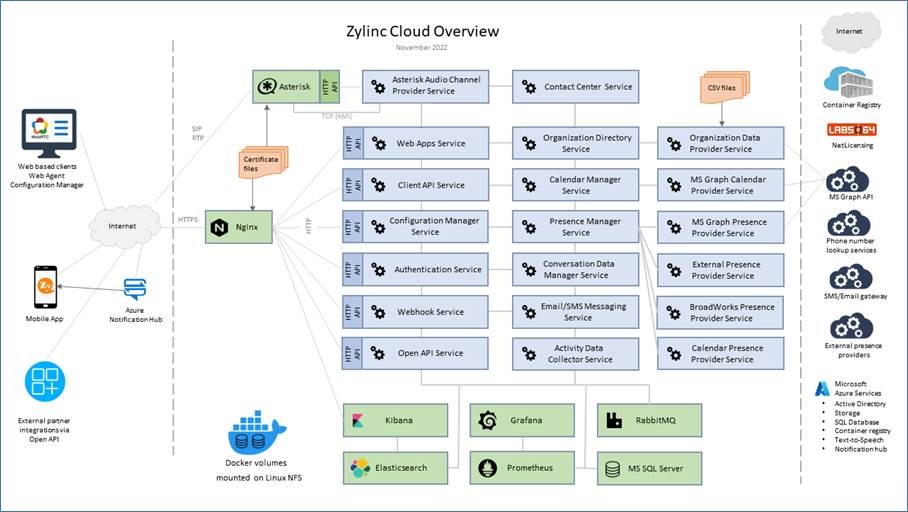Select the RabbitMQ logo icon
Image resolution: width=908 pixels, height=512 pixels.
coord(613,420)
